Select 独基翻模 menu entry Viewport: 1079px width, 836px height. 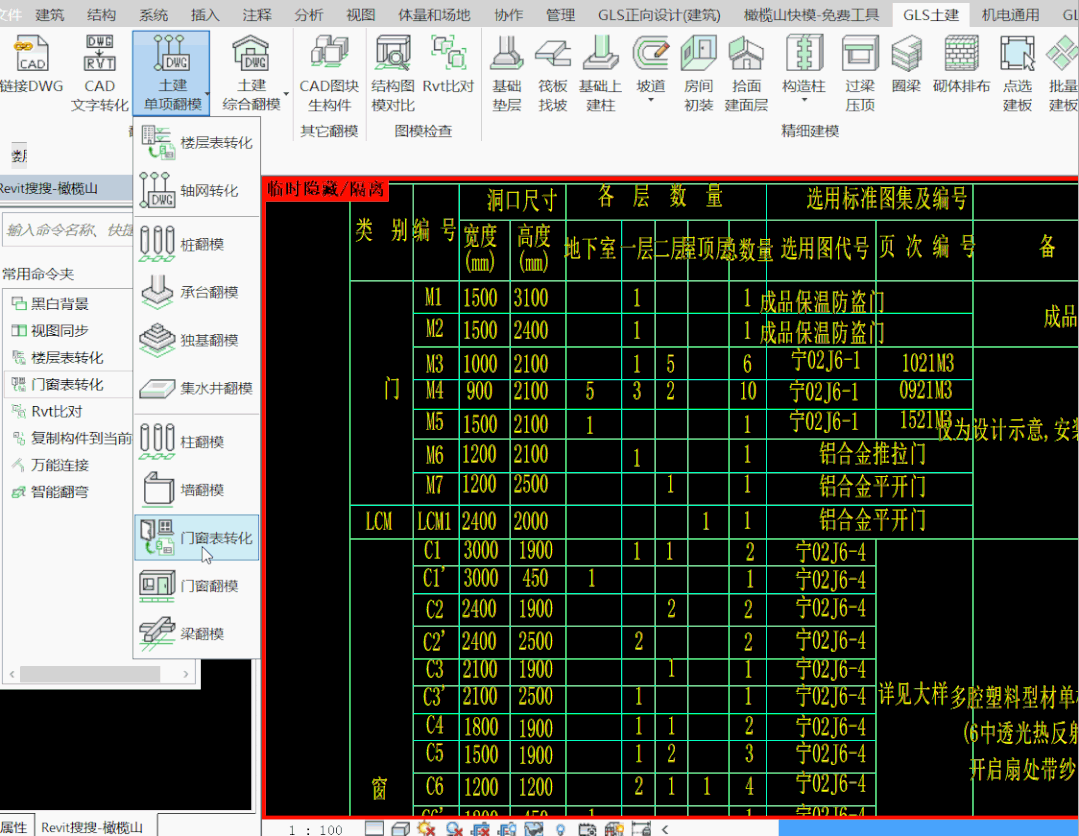tap(197, 340)
